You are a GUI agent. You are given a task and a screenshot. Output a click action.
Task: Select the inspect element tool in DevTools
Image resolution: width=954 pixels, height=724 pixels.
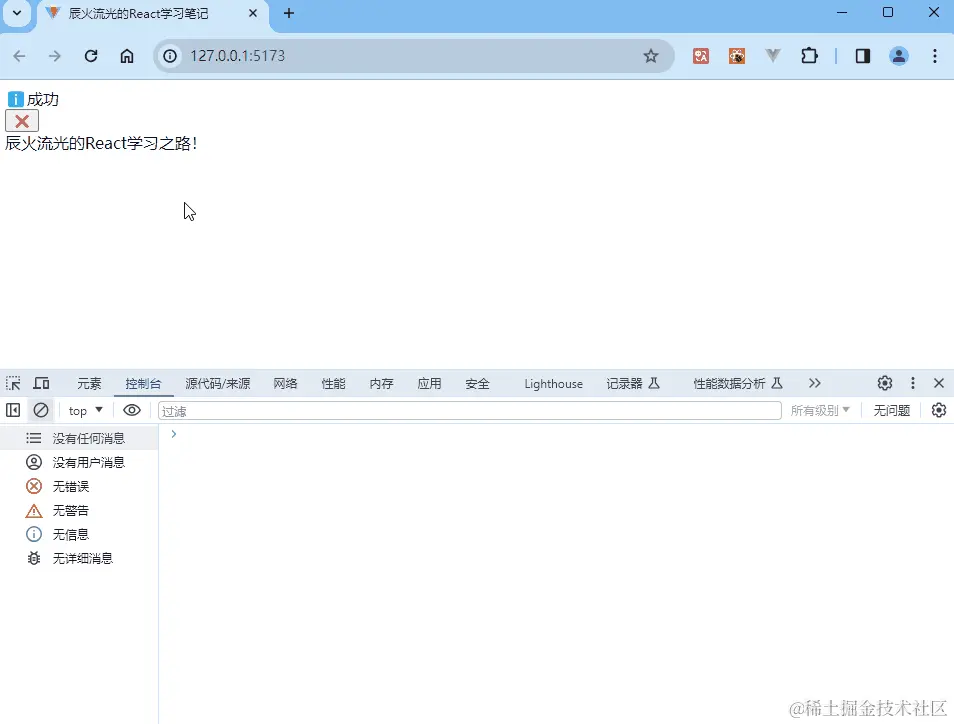14,383
